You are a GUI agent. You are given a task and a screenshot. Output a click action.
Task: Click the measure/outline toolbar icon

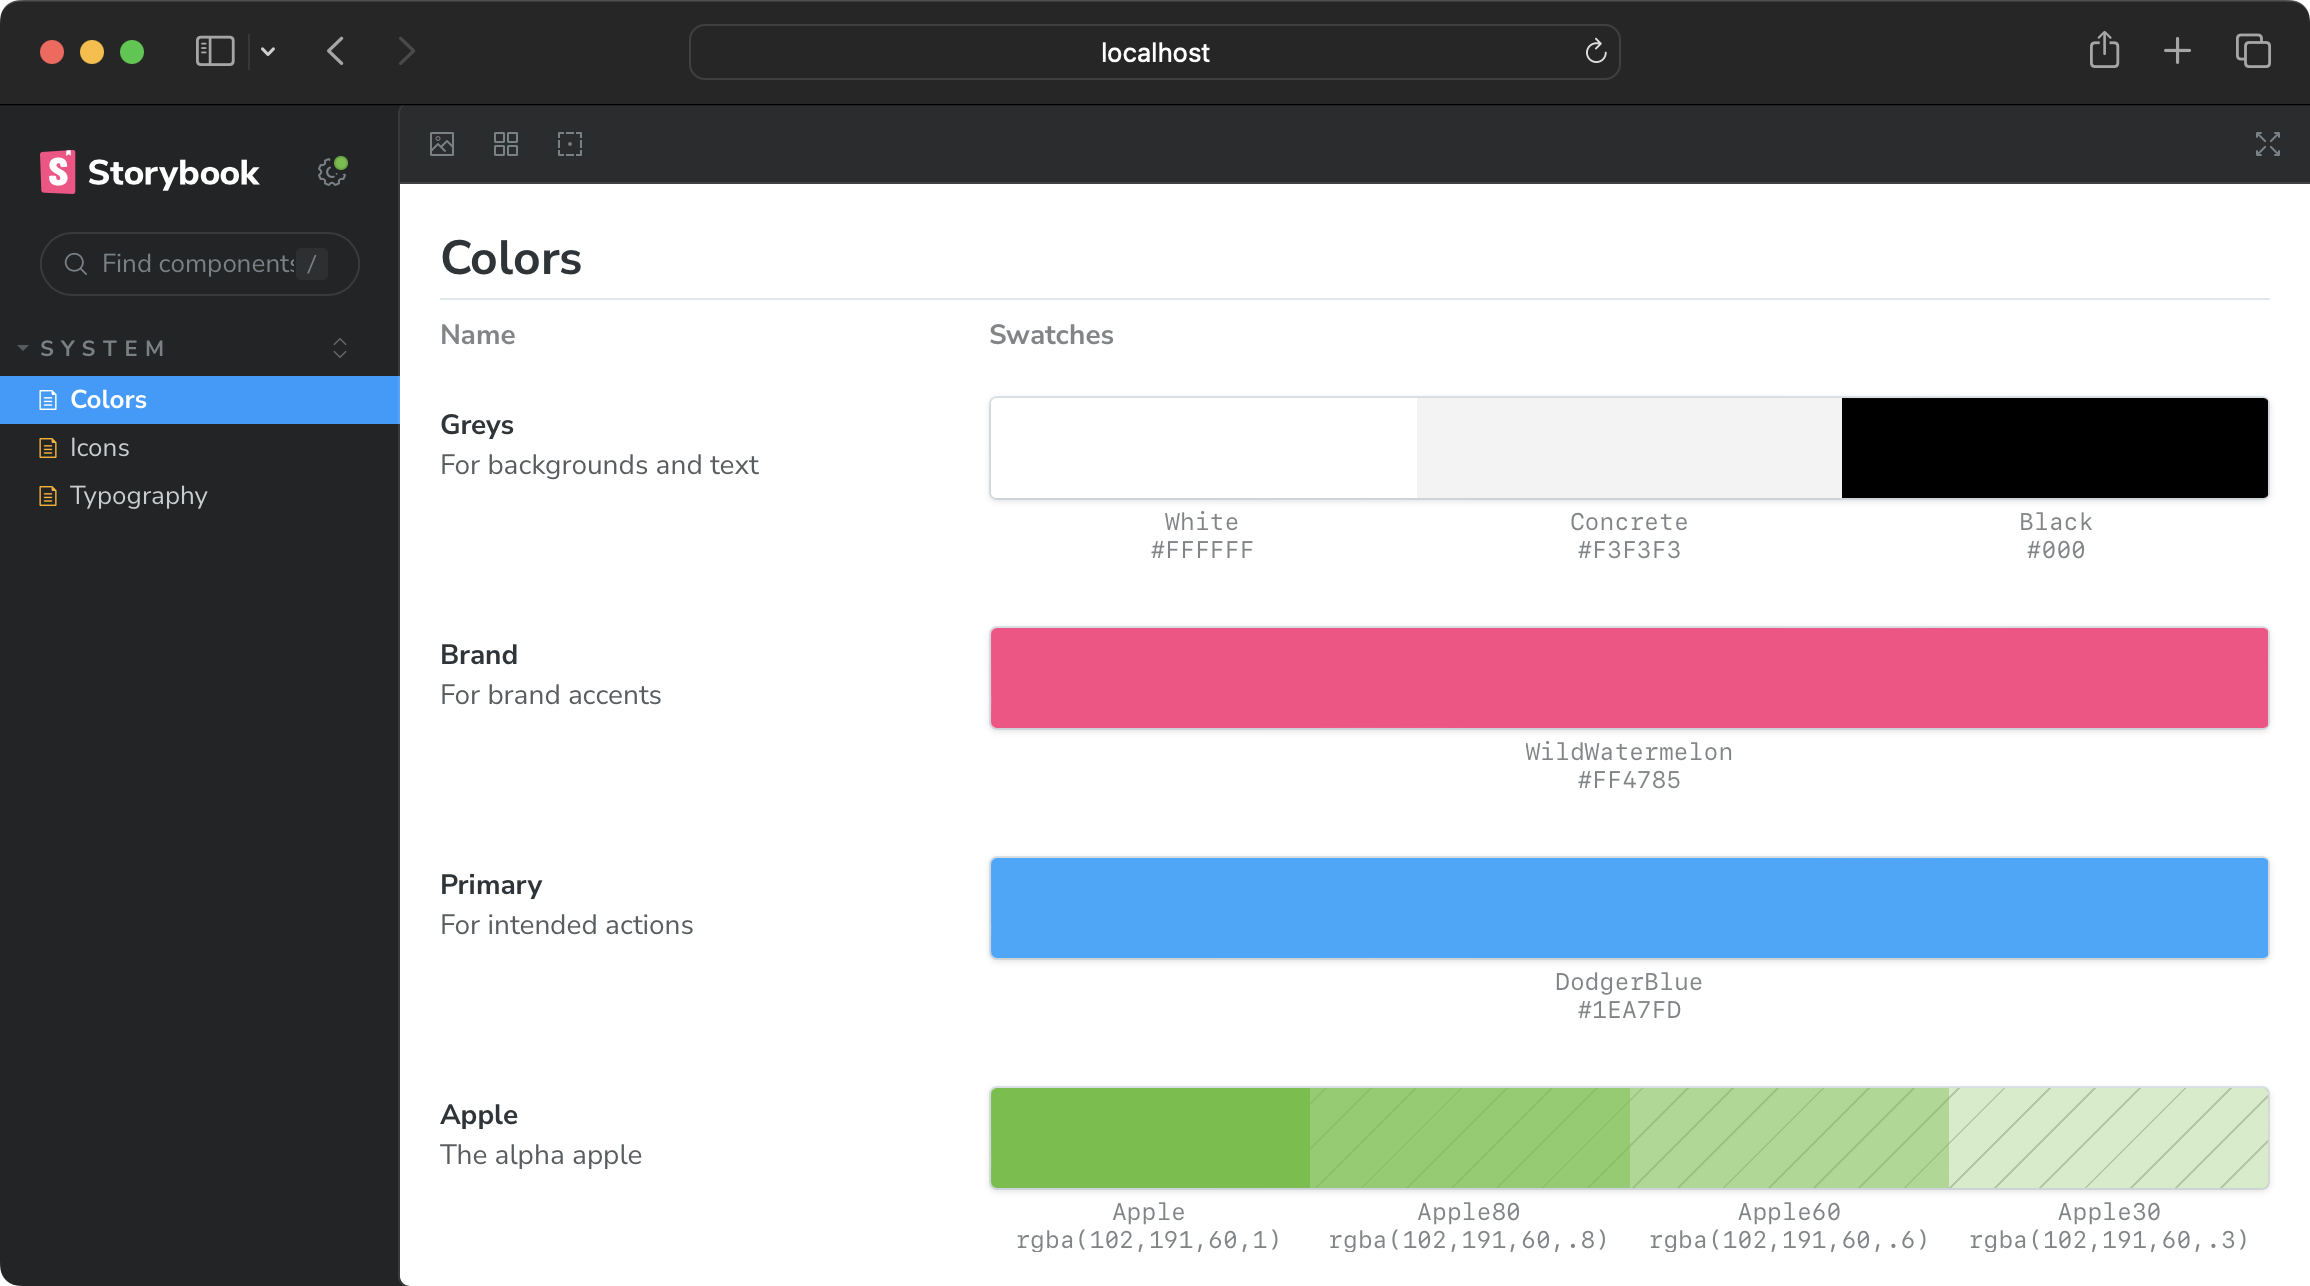[x=569, y=144]
